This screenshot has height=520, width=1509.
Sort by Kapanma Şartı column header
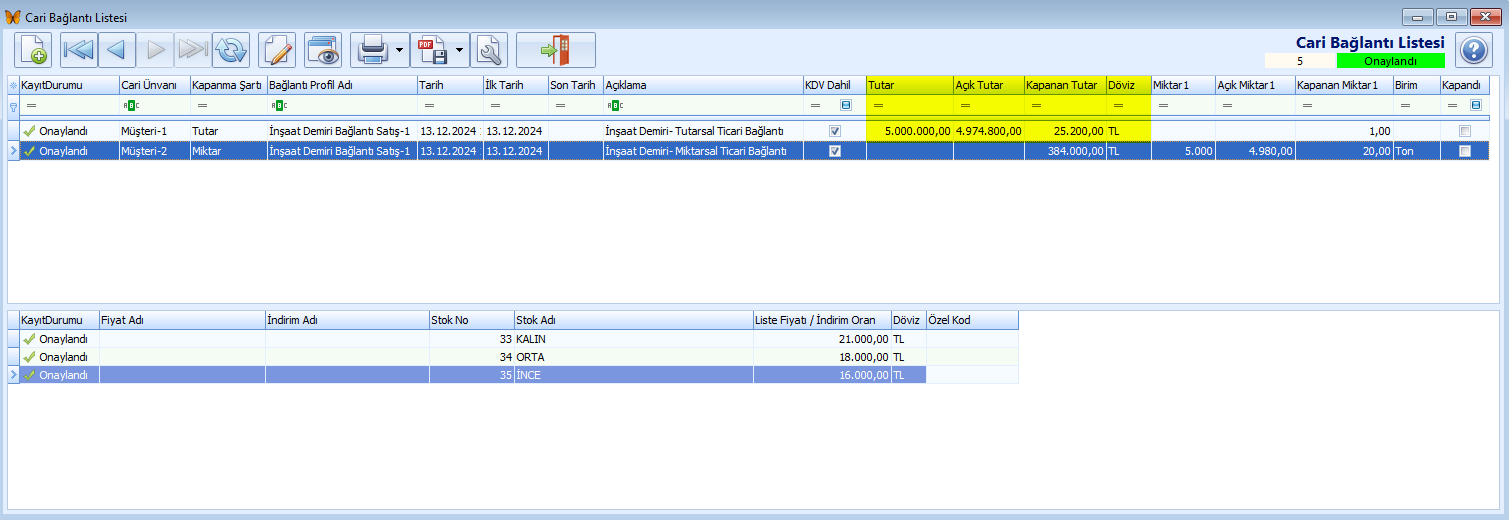(228, 85)
